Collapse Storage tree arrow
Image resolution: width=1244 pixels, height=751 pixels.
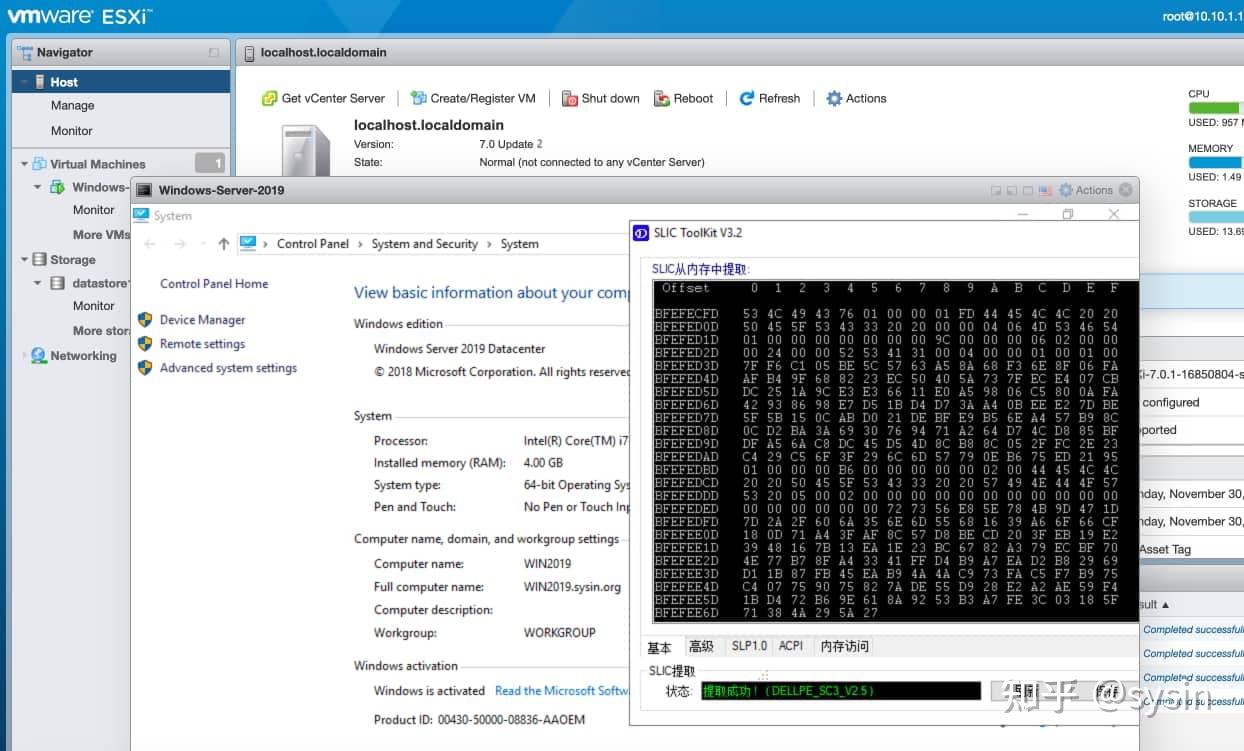click(25, 260)
